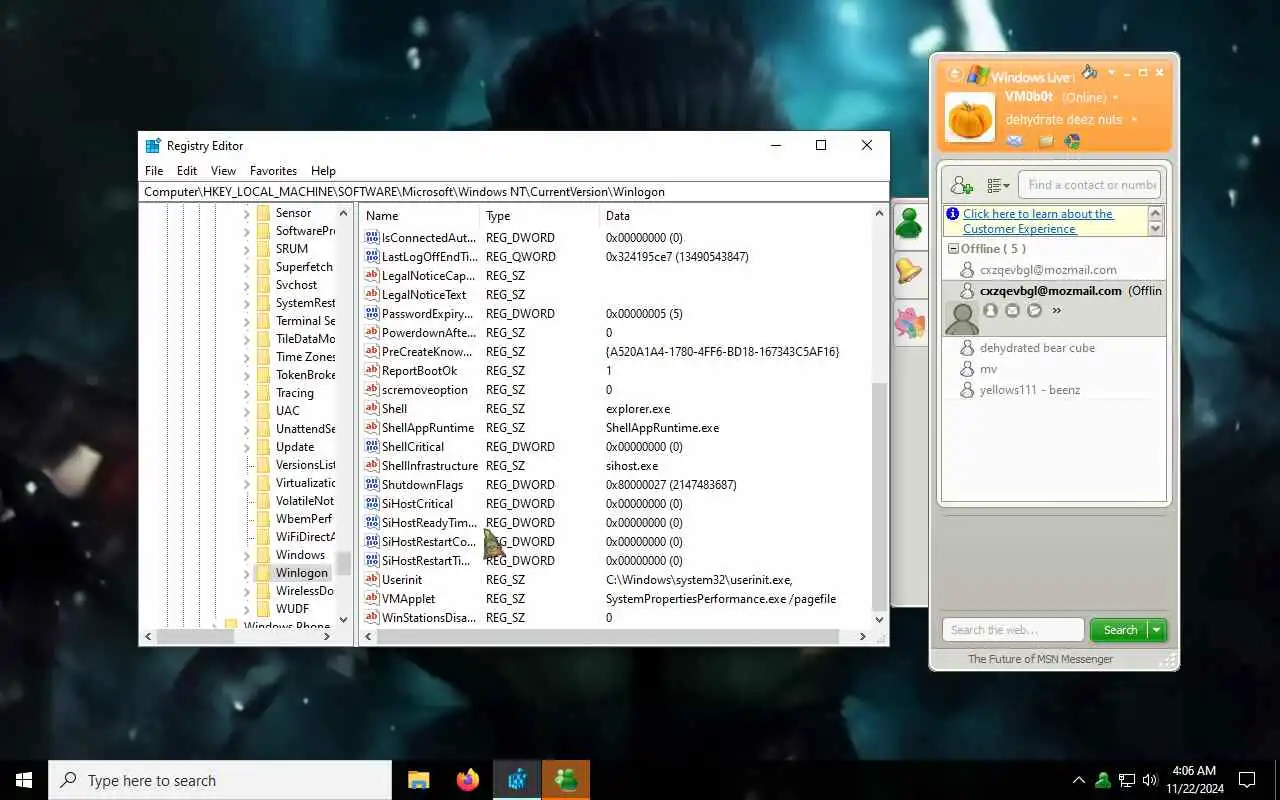The image size is (1280, 800).
Task: Open Firefox from the taskbar
Action: click(467, 780)
